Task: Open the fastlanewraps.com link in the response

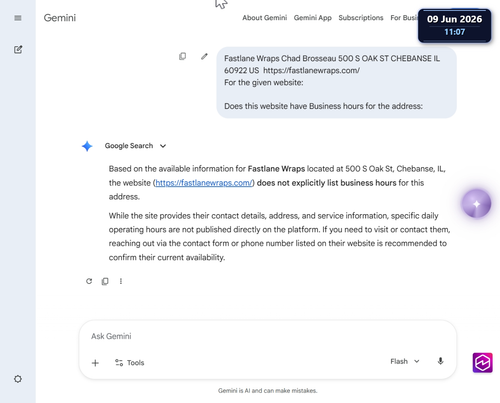Action: click(204, 183)
